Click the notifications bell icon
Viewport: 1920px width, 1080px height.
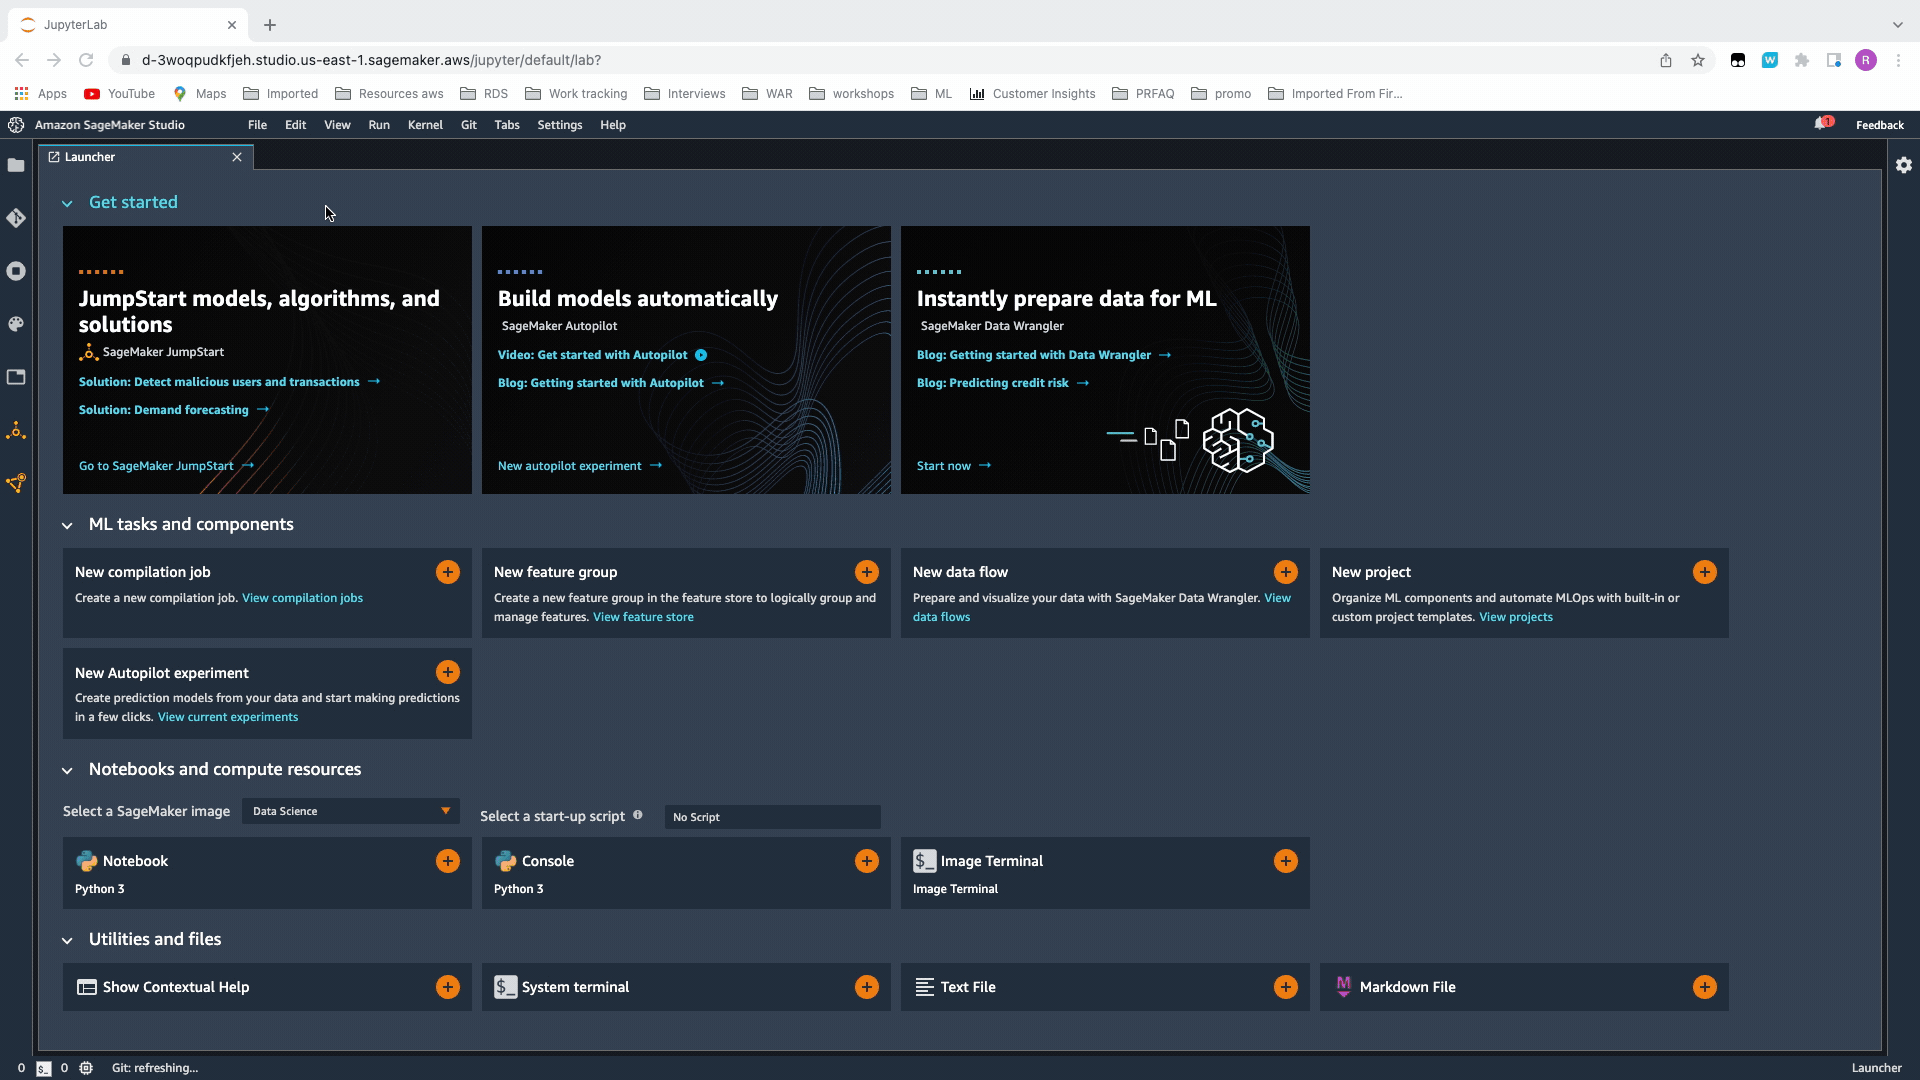1821,124
